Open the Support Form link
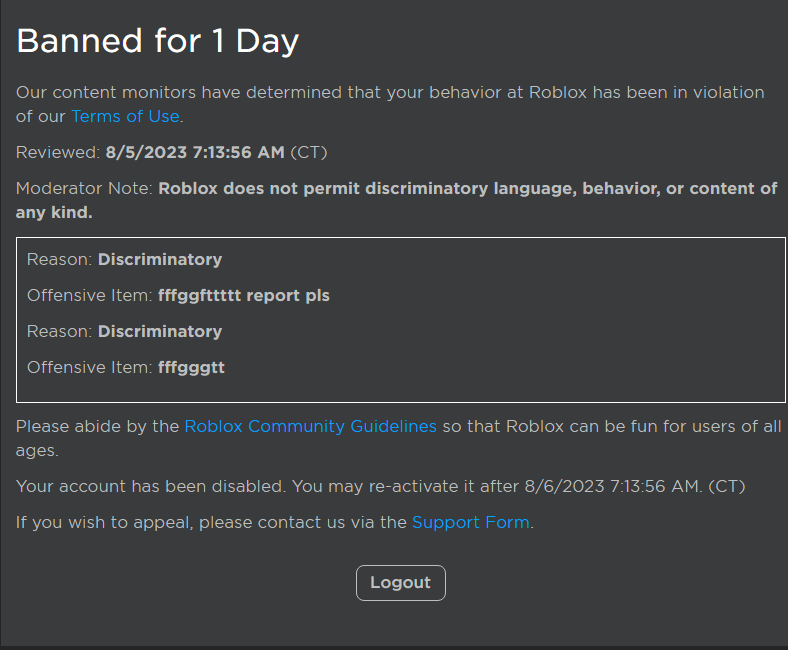The image size is (788, 650). [470, 522]
